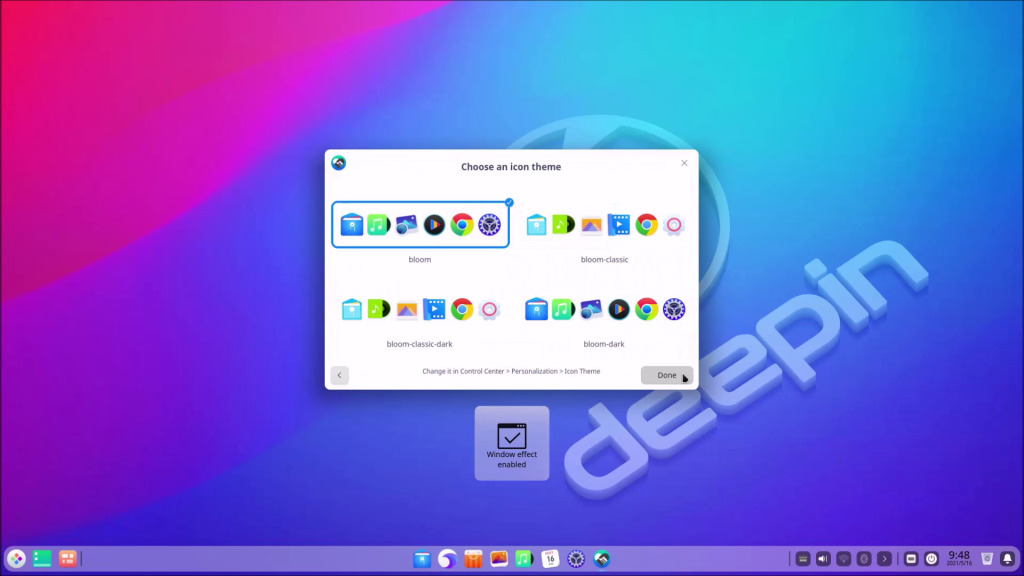Choose the bloom-classic icon theme

(604, 225)
